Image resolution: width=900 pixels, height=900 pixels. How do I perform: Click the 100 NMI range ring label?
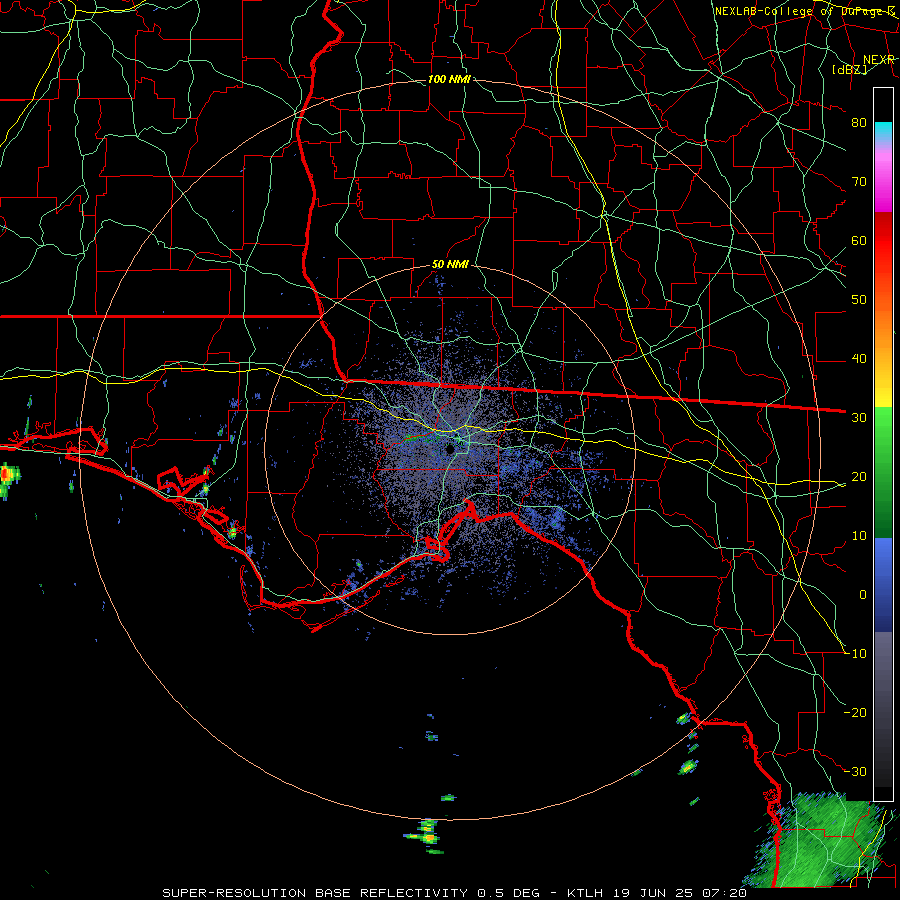(x=449, y=79)
